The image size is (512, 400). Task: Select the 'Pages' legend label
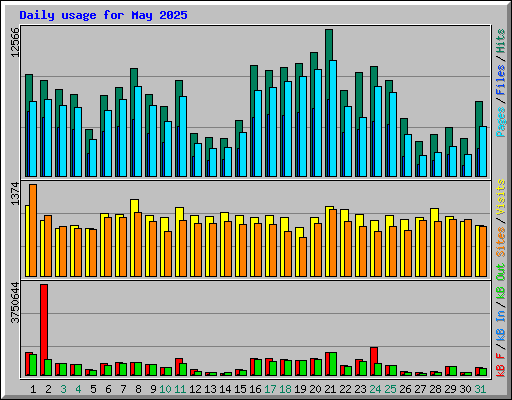501,122
